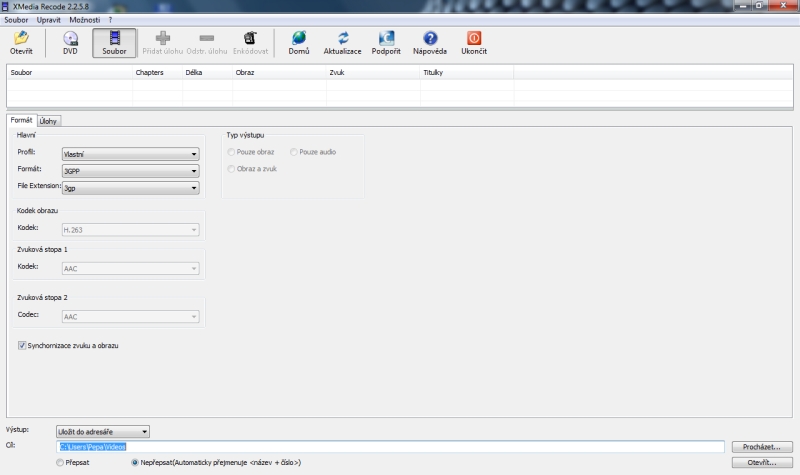
Task: Expand the File Extension dropdown
Action: tap(131, 188)
